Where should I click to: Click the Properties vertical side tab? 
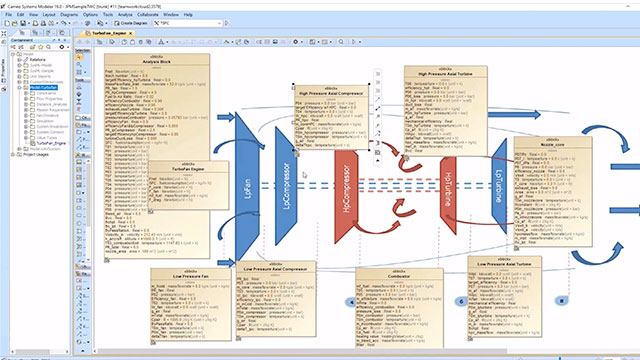pos(3,67)
